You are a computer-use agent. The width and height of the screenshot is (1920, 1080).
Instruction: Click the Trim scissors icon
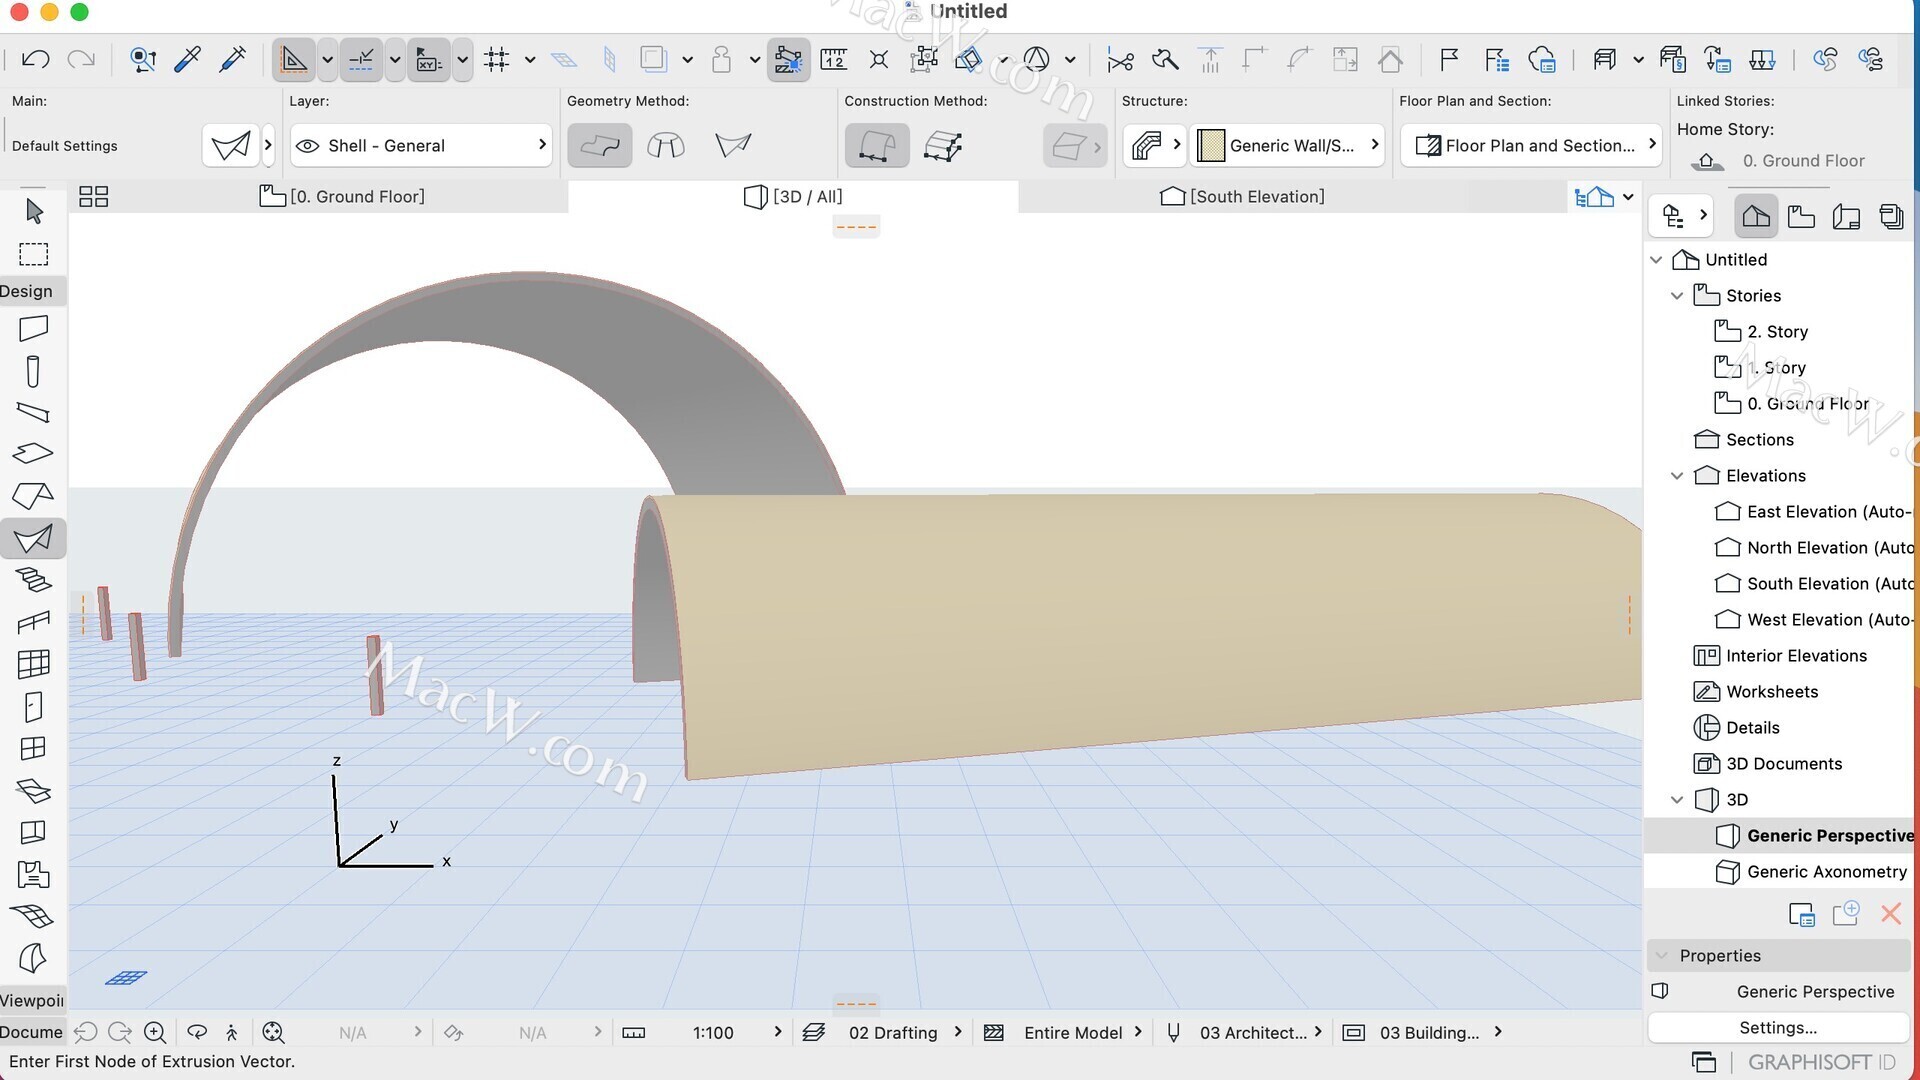(x=1120, y=60)
